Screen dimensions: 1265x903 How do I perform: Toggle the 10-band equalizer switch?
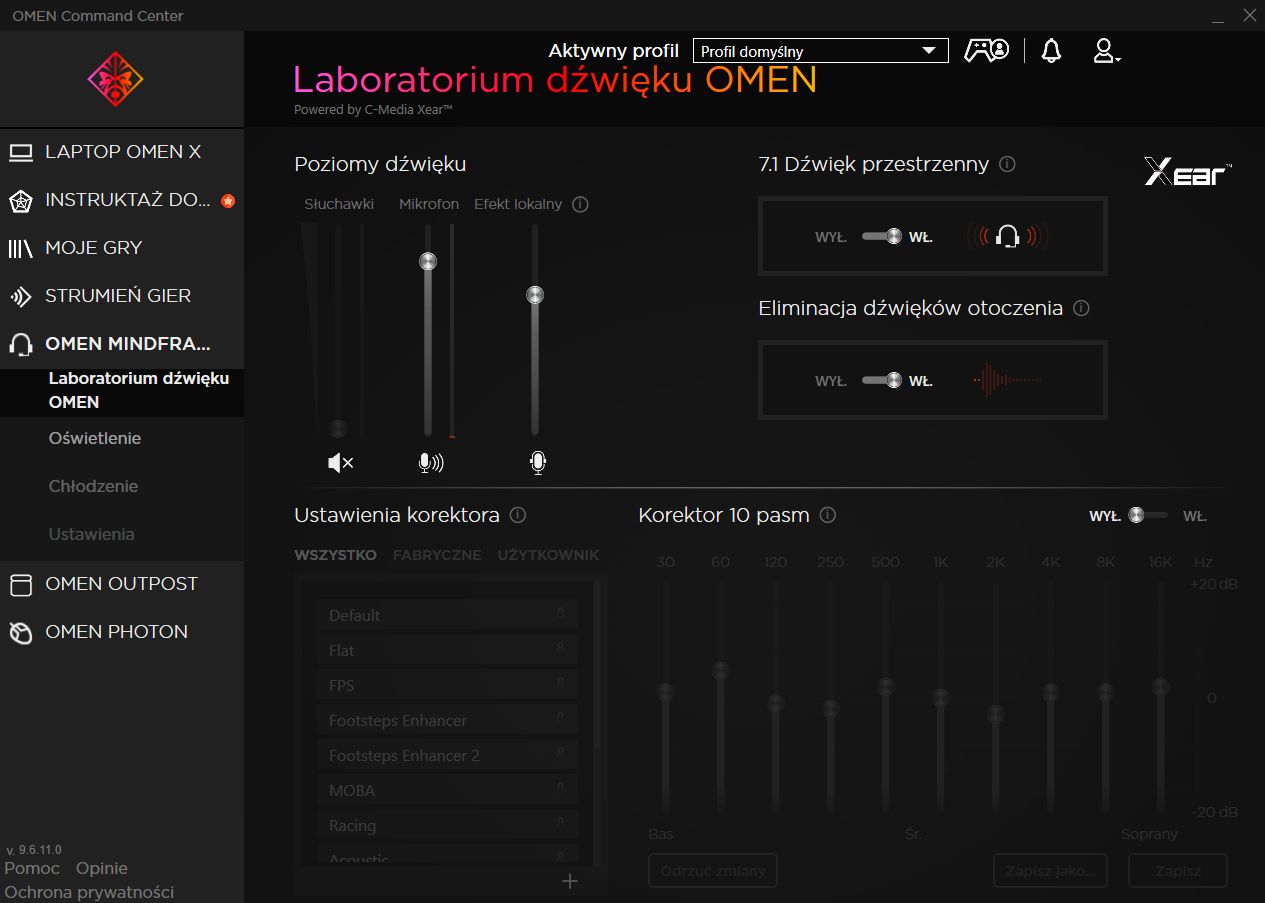click(1148, 515)
